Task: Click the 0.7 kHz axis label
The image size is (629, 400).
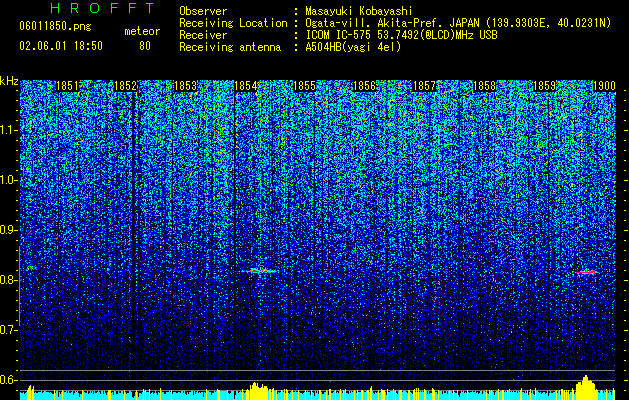Action: 9,330
